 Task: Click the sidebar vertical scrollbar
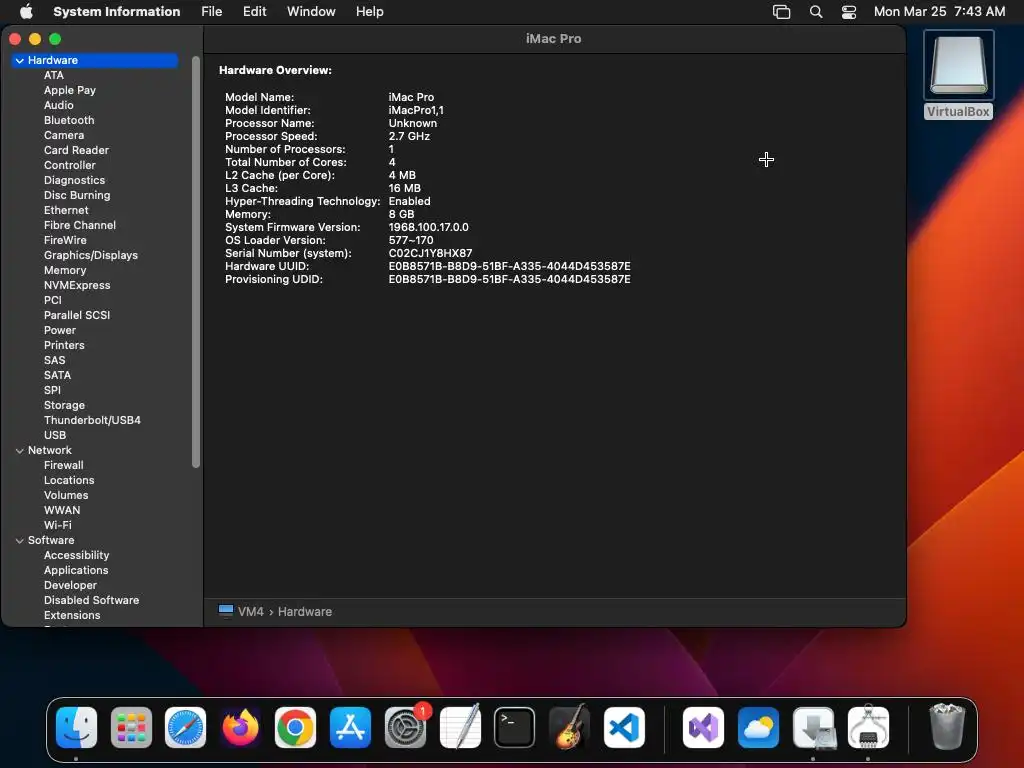pyautogui.click(x=195, y=261)
